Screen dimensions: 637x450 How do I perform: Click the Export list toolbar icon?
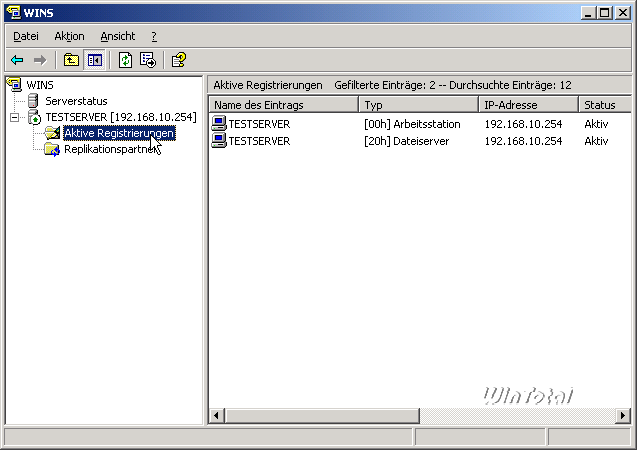coord(148,60)
